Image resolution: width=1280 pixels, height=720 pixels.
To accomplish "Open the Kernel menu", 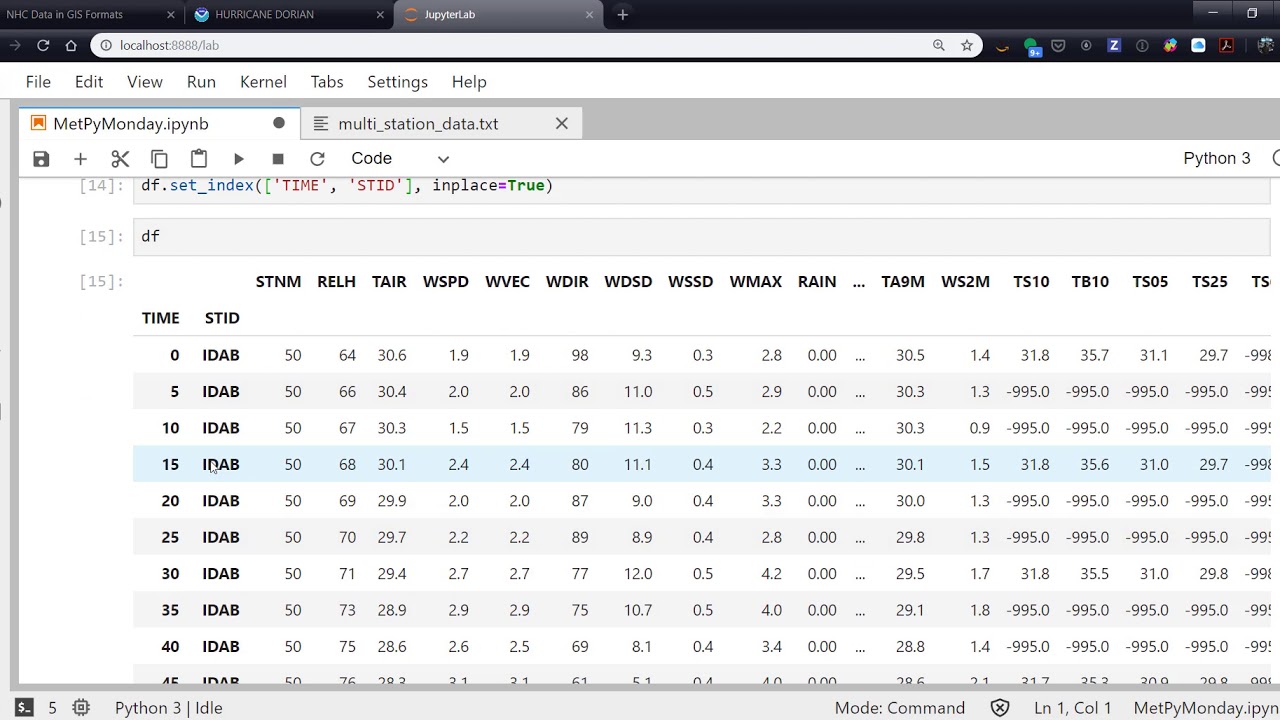I will point(263,82).
